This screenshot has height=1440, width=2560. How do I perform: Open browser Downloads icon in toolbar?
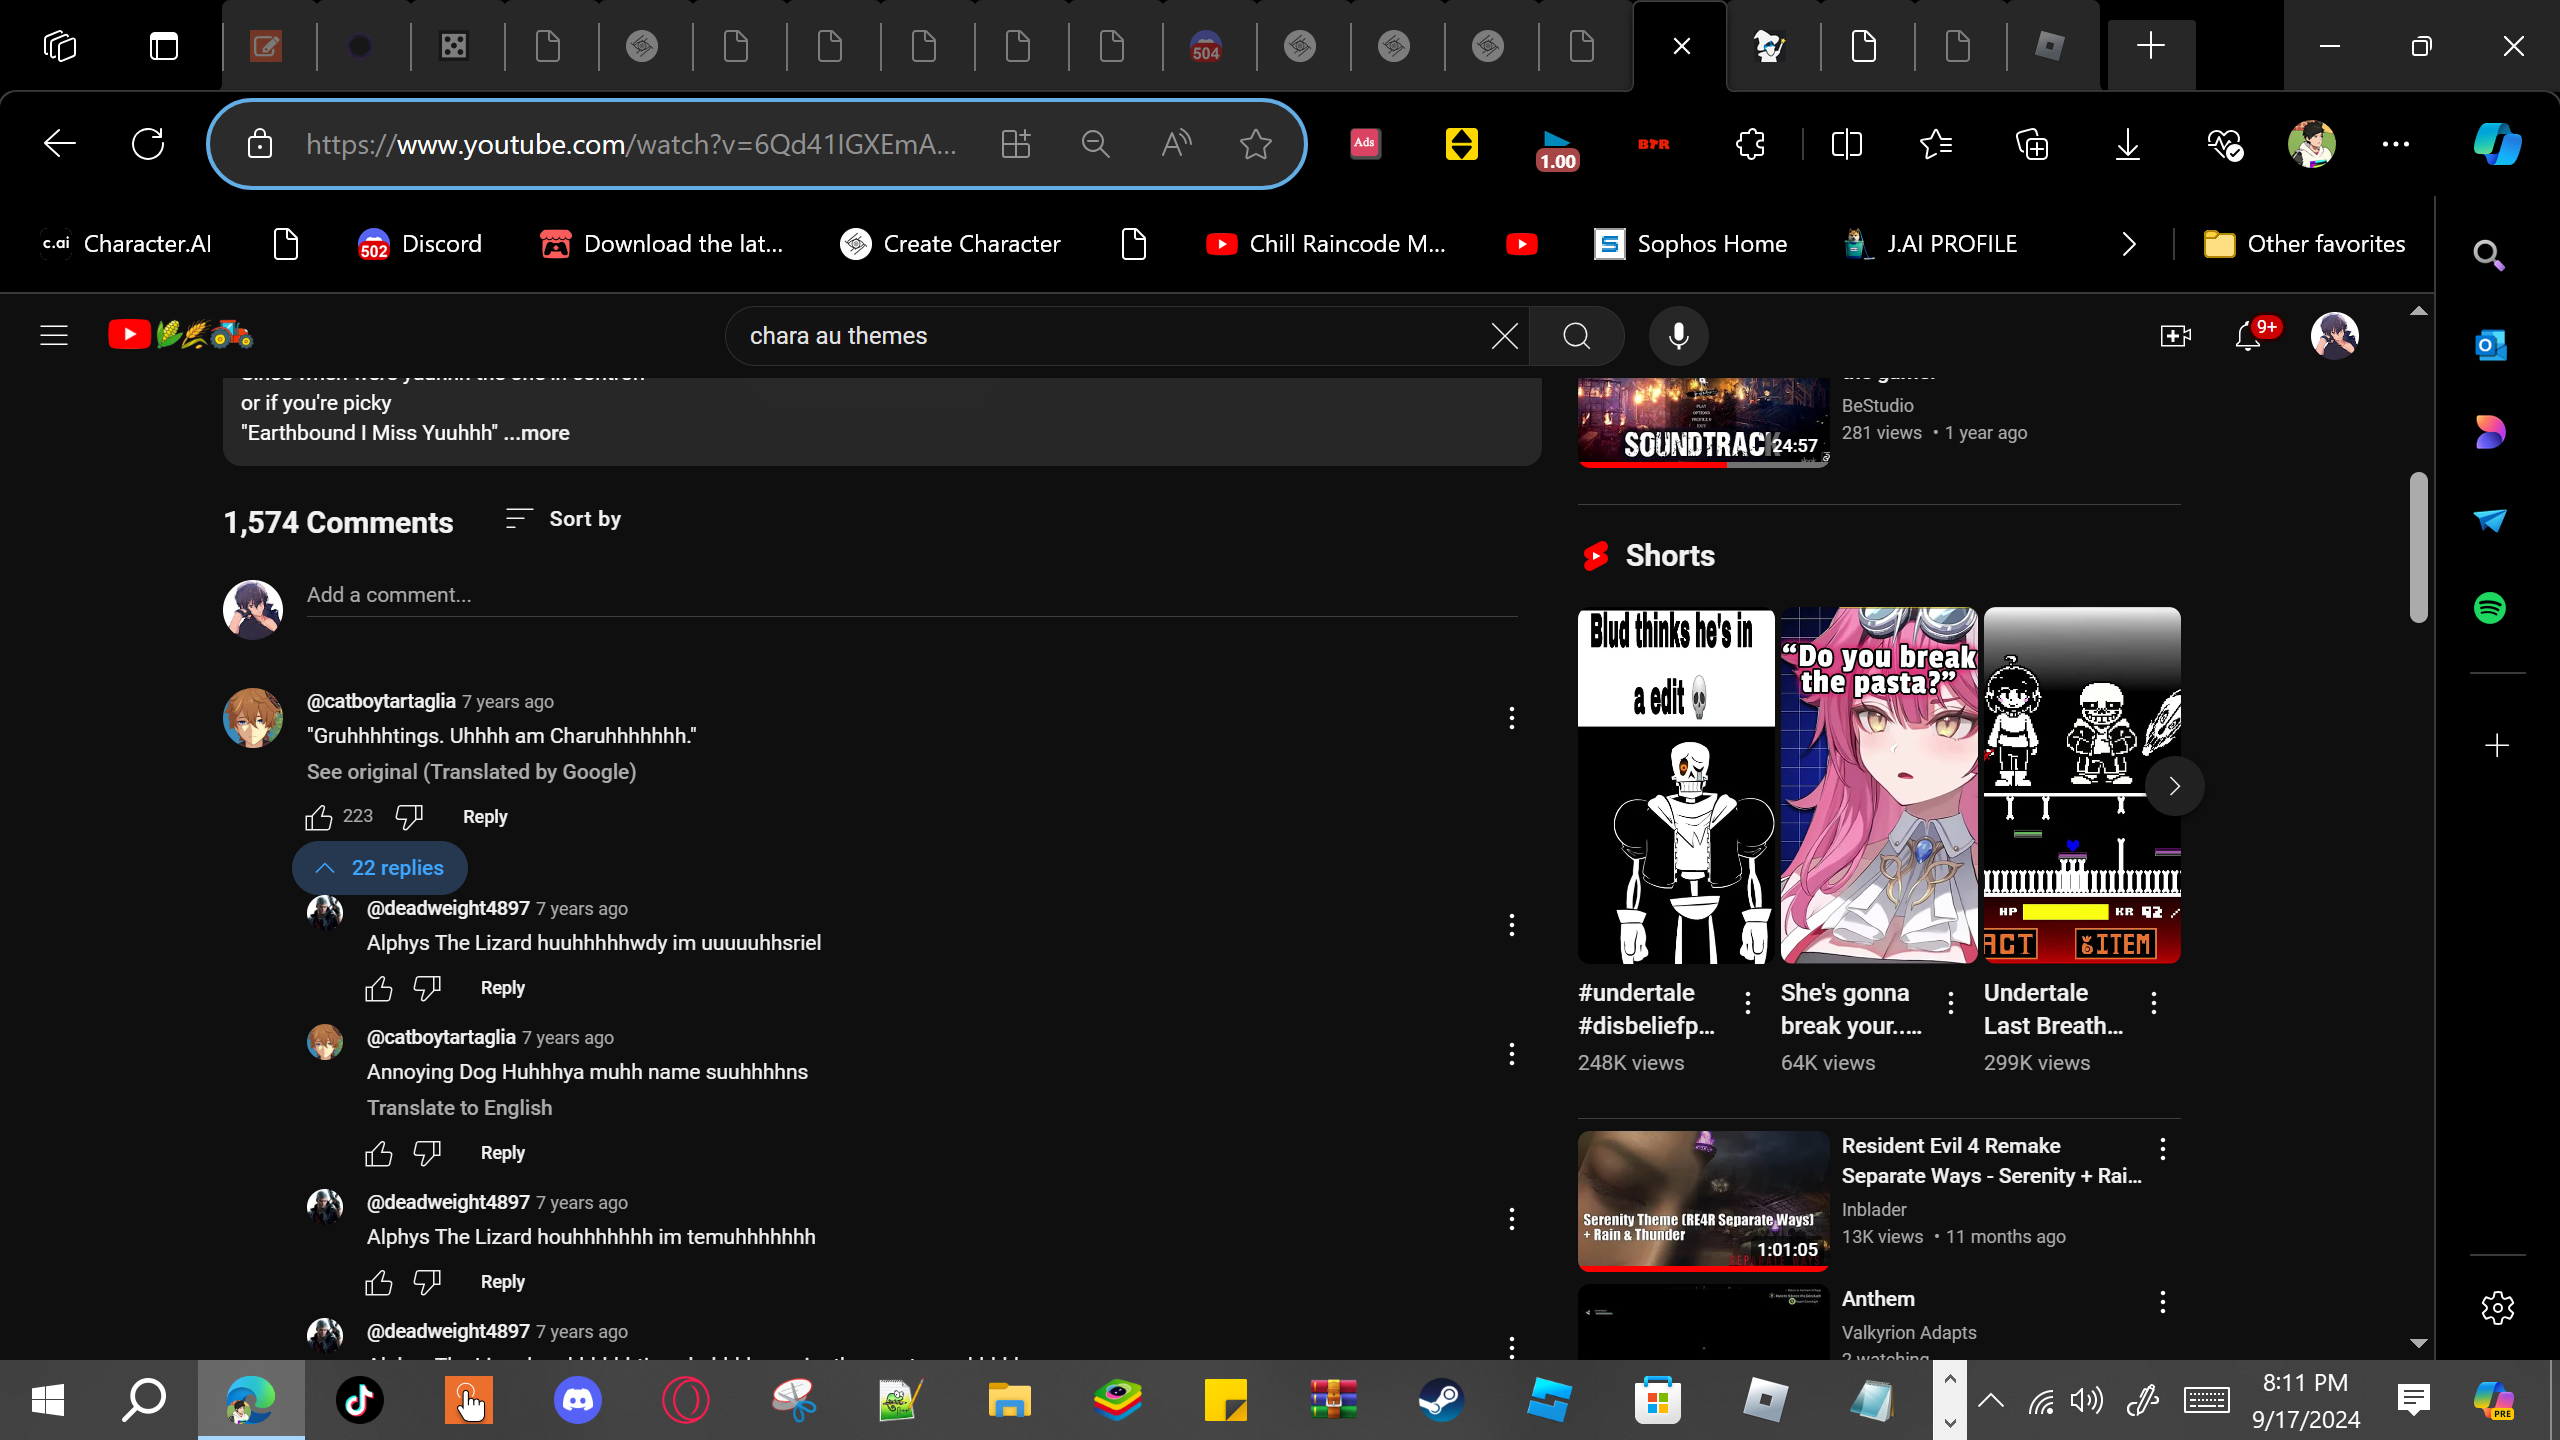coord(2127,145)
